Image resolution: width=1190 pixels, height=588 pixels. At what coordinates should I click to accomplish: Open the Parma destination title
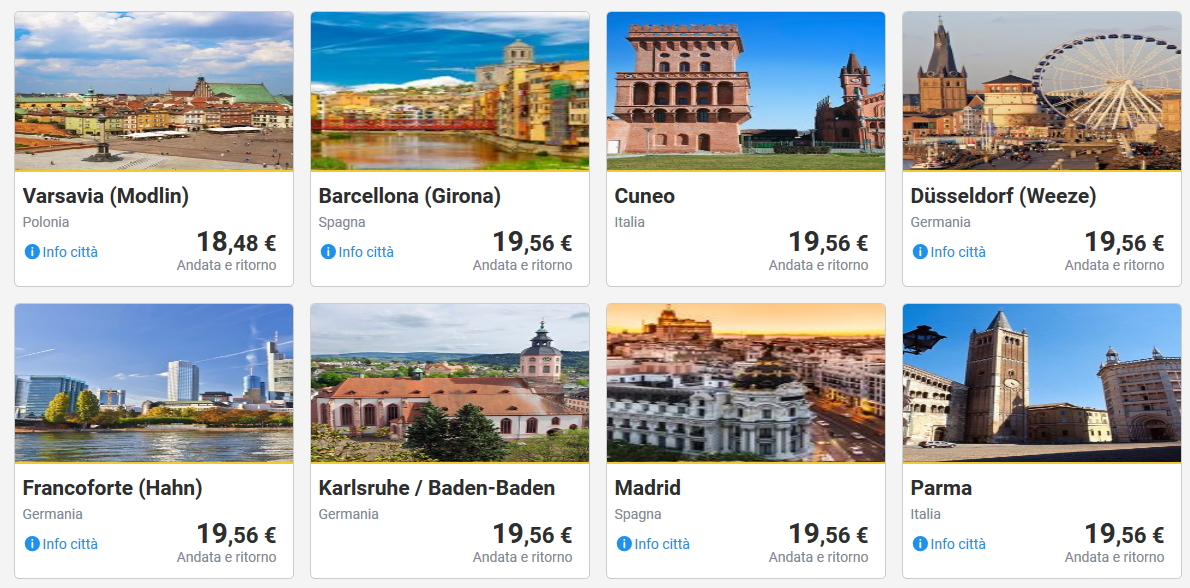pyautogui.click(x=941, y=488)
